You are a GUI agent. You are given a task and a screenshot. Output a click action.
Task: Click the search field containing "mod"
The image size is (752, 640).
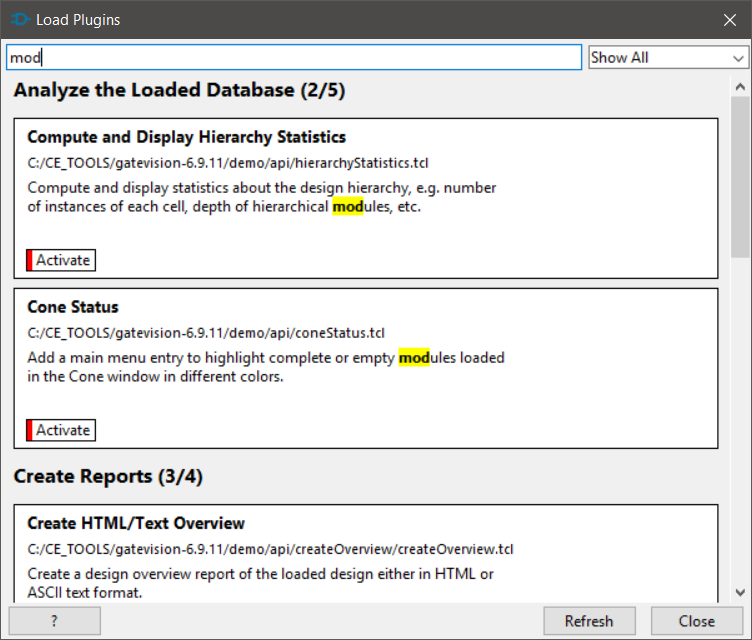[x=294, y=58]
